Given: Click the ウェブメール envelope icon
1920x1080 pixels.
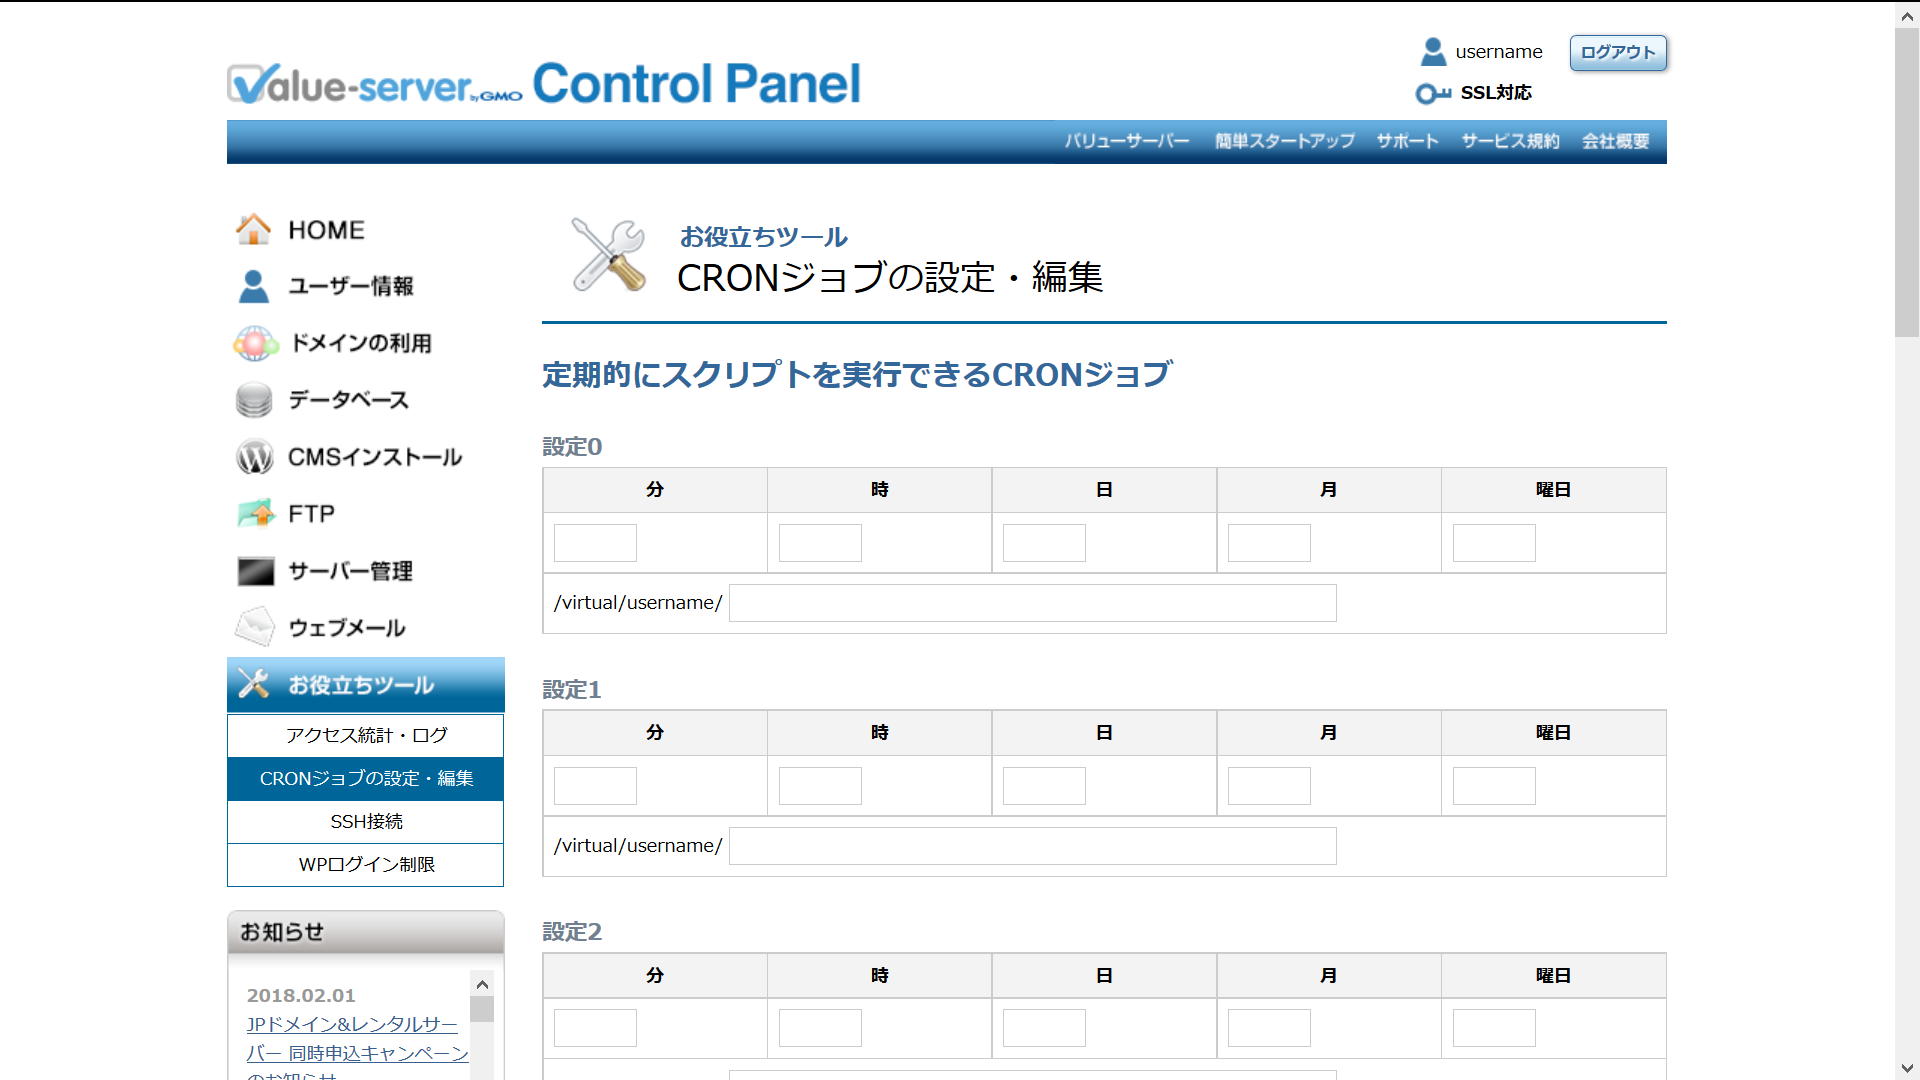Looking at the screenshot, I should (x=254, y=628).
